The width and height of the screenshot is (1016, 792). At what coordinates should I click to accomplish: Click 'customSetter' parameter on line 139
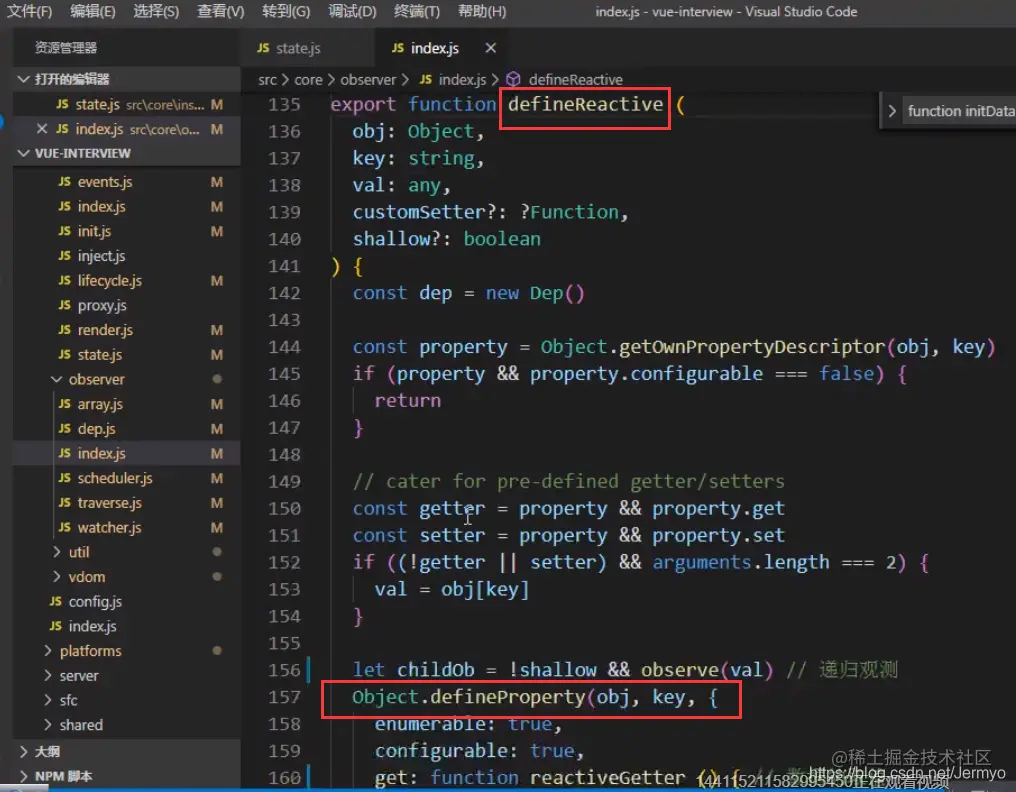point(419,212)
